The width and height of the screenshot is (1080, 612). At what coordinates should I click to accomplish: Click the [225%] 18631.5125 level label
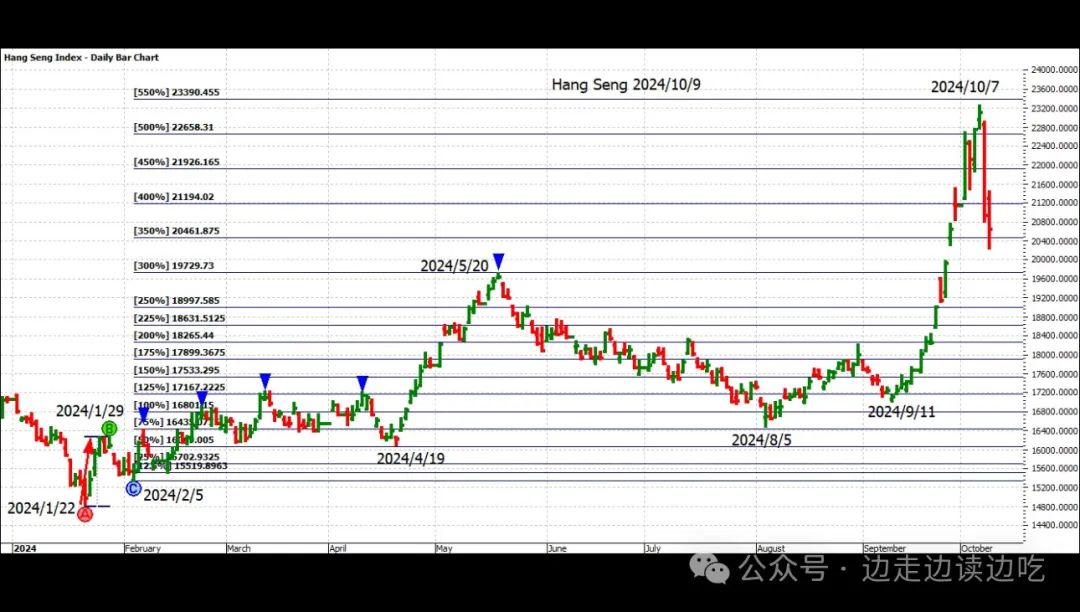180,319
